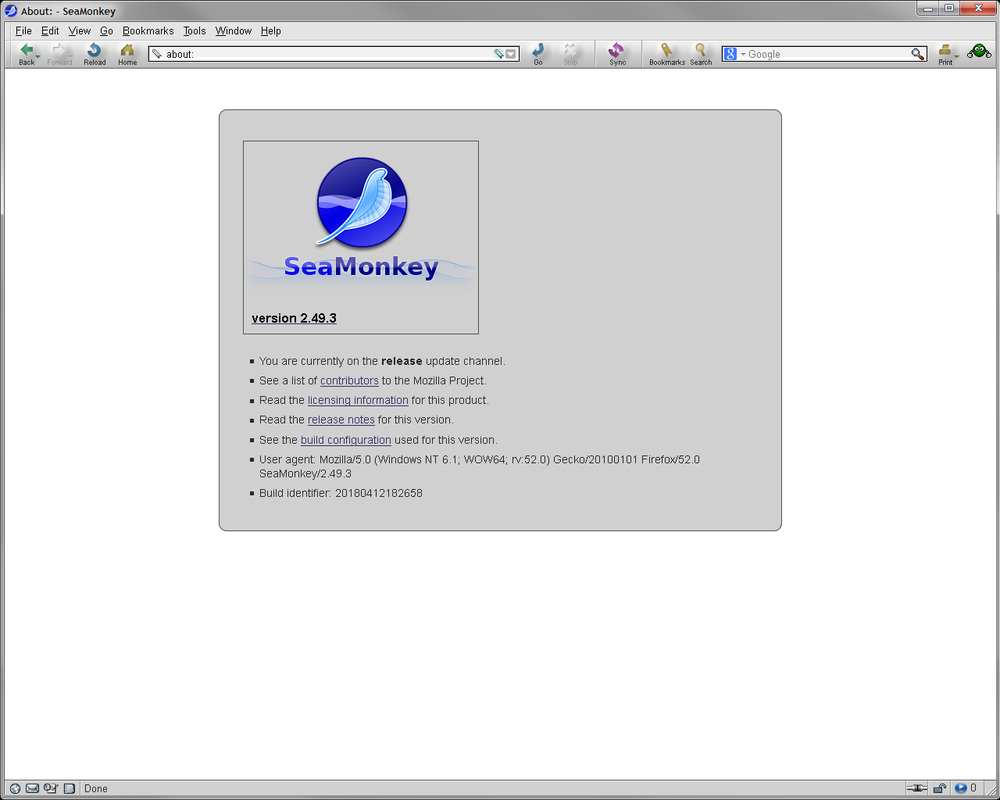
Task: Go back using the Back arrow
Action: pyautogui.click(x=26, y=54)
